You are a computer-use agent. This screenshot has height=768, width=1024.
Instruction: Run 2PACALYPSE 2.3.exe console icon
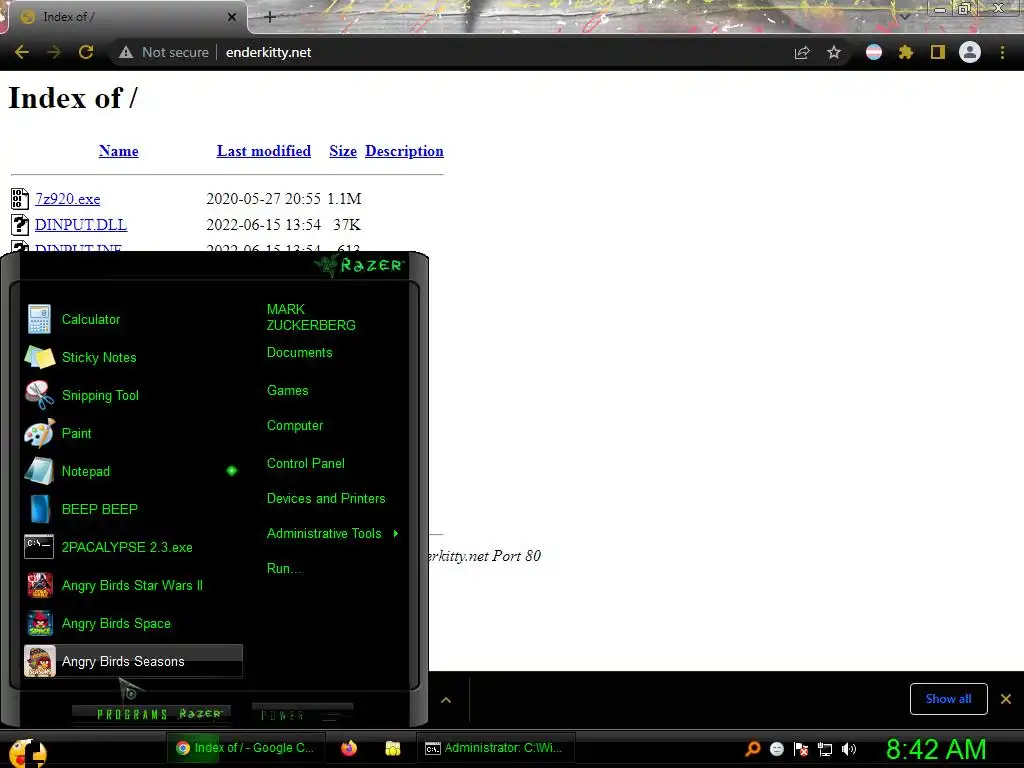click(x=39, y=547)
